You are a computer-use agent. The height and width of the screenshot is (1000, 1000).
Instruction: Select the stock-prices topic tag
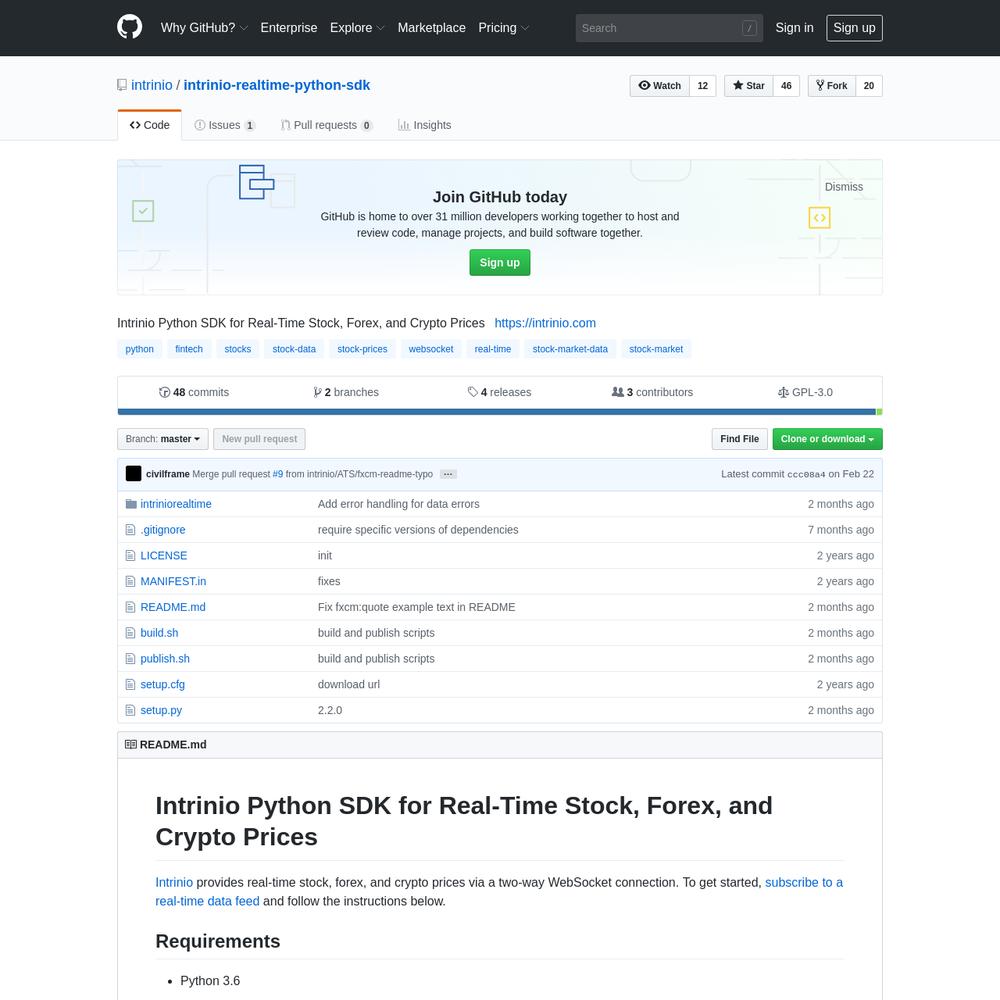click(362, 349)
